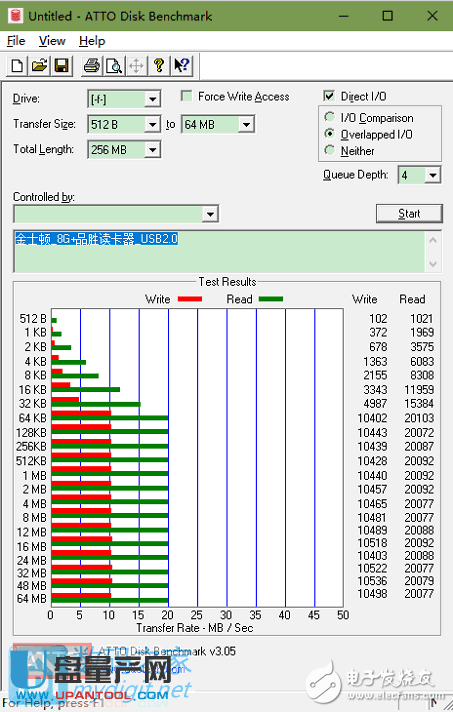Click the Start benchmark button

tap(409, 213)
